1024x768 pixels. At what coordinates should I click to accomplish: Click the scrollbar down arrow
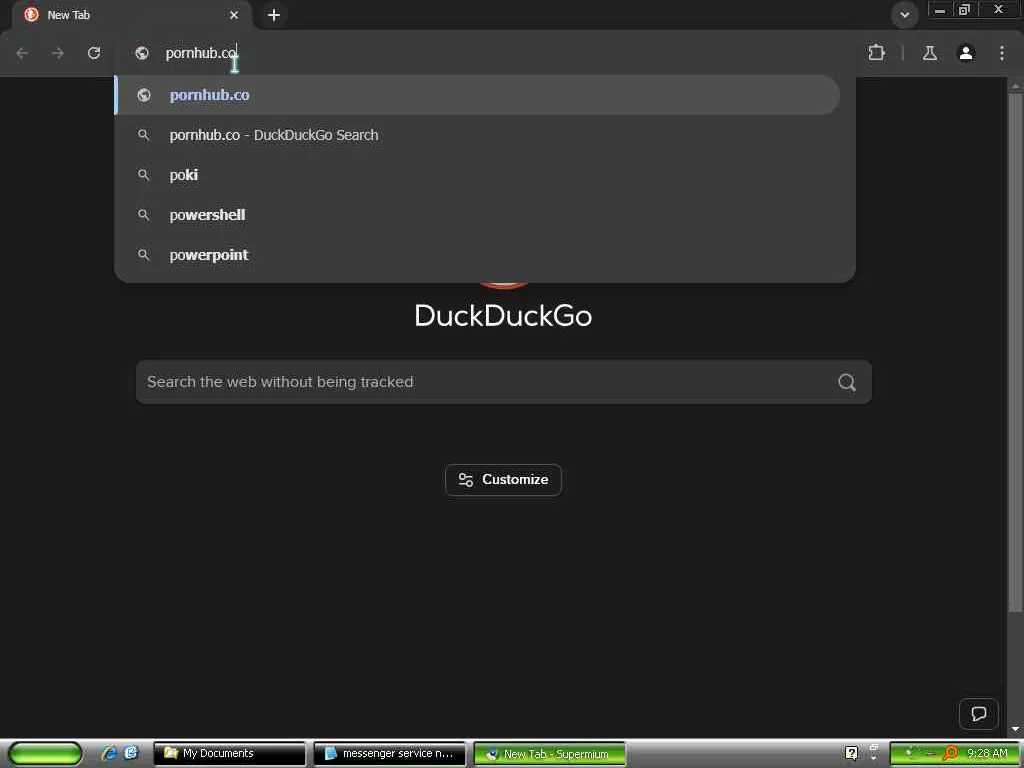coord(1015,729)
